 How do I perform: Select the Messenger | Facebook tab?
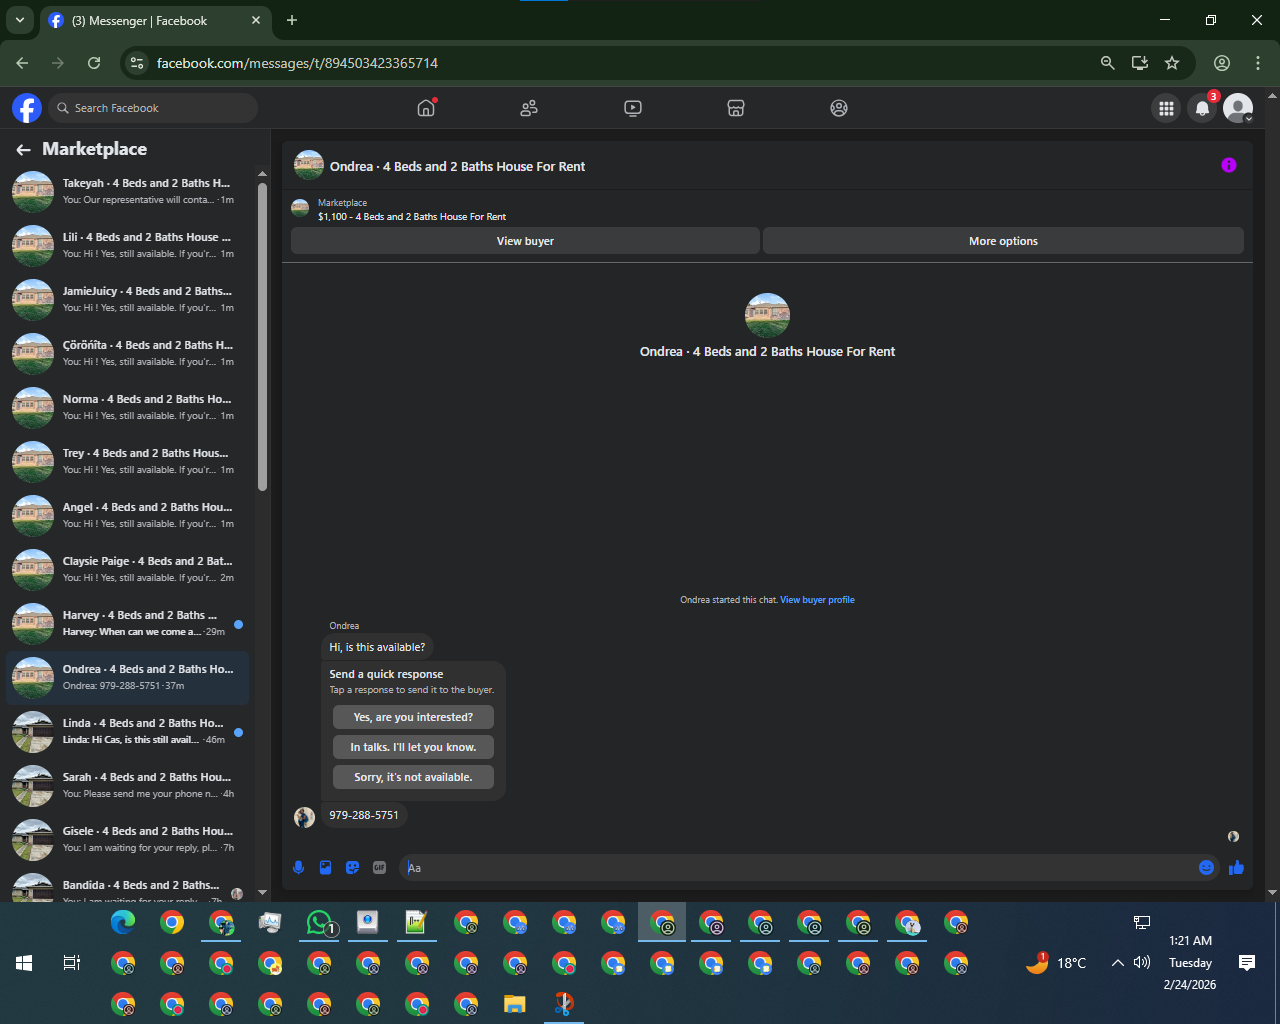pyautogui.click(x=156, y=20)
